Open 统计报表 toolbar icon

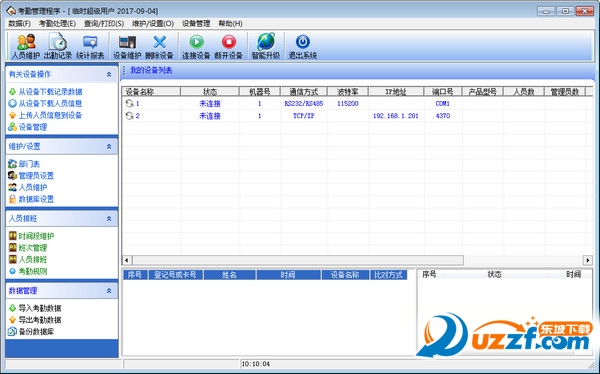pos(90,46)
